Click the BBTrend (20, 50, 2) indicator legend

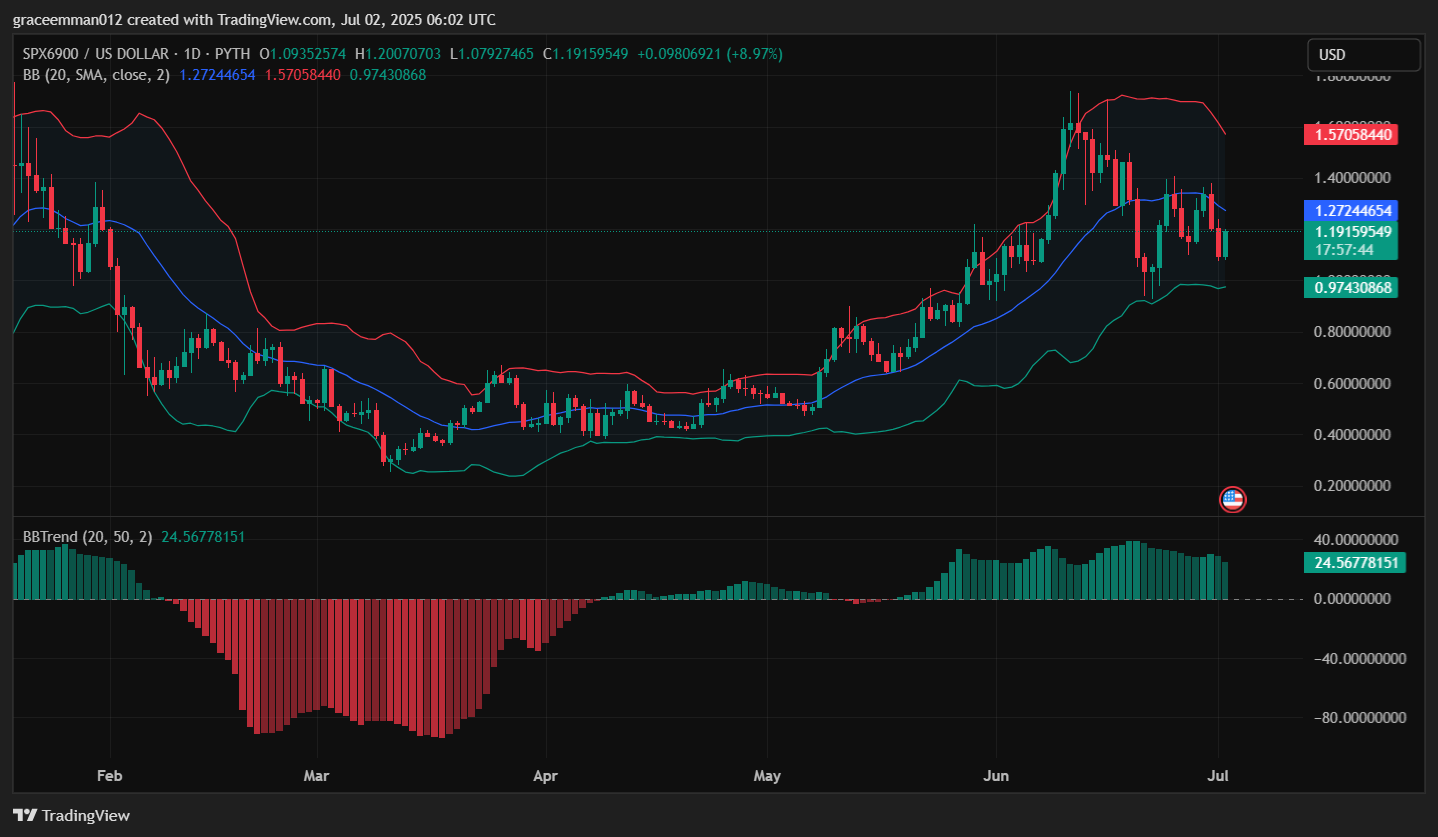click(88, 537)
